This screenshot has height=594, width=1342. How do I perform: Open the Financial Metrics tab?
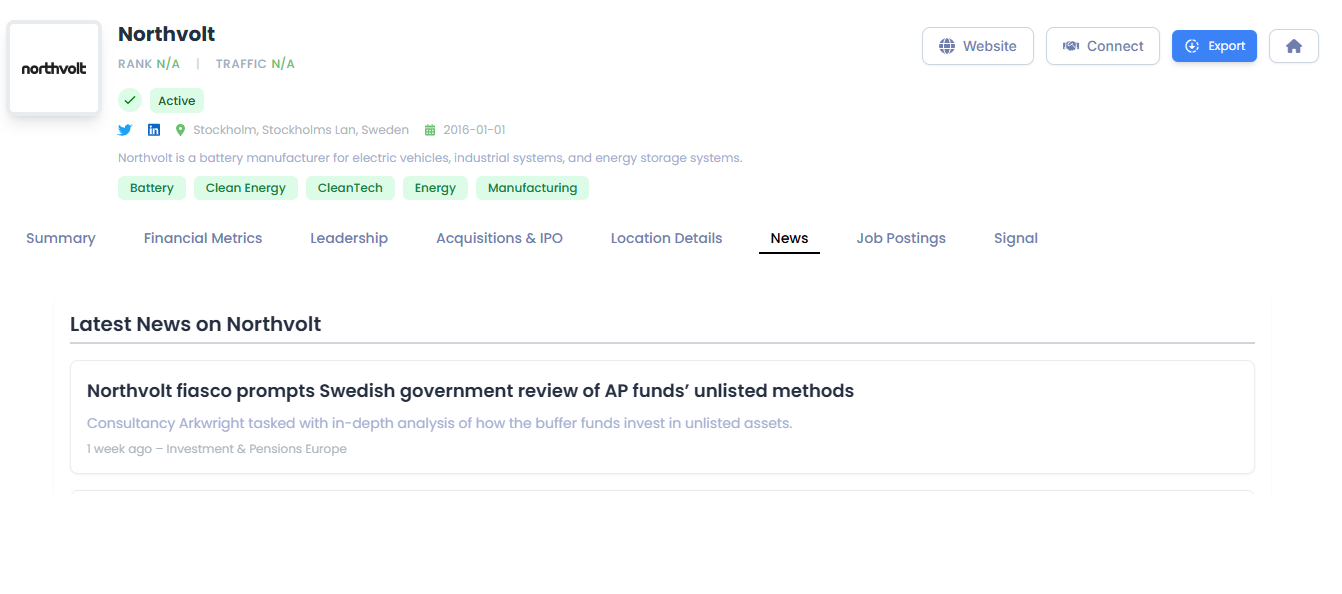click(203, 238)
